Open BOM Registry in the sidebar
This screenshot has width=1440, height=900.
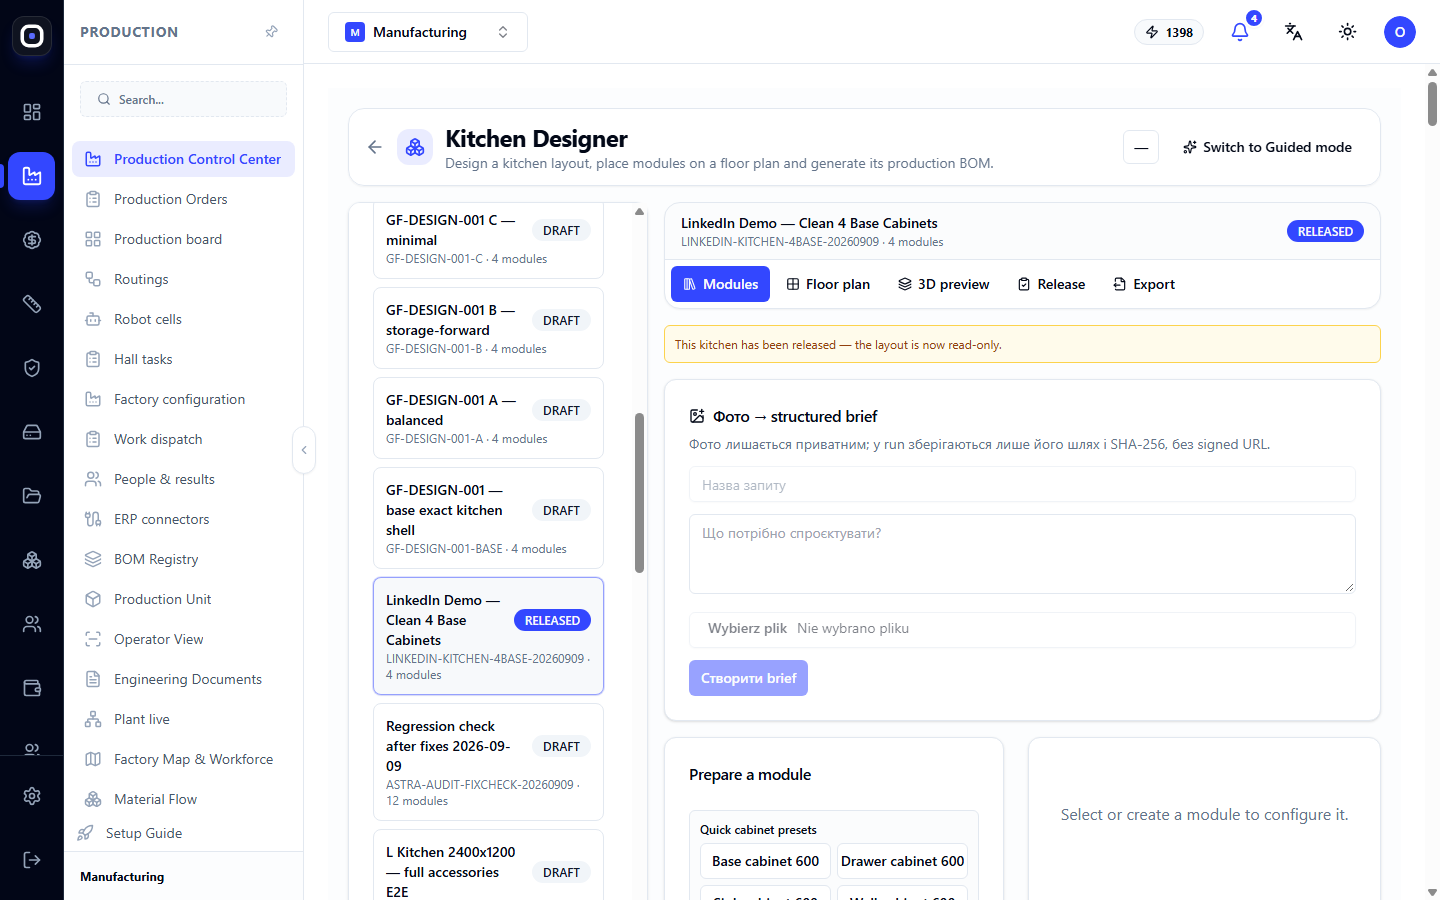(183, 559)
